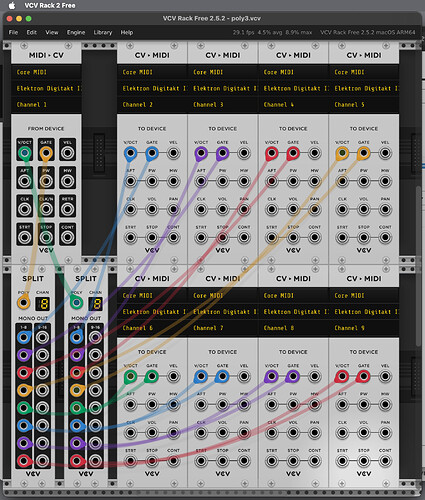Click V/OCT input on Channel 6 CV-MIDI
The width and height of the screenshot is (425, 500).
131,377
